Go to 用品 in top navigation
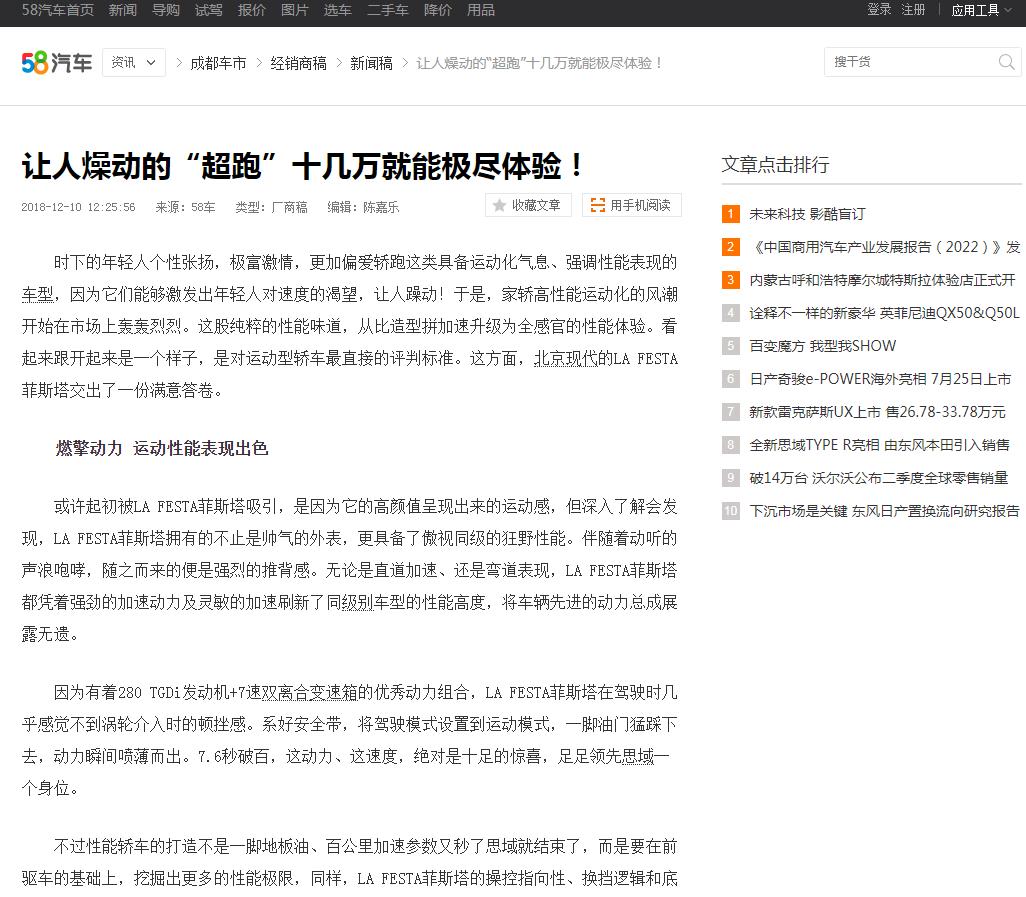The width and height of the screenshot is (1026, 897). [481, 10]
